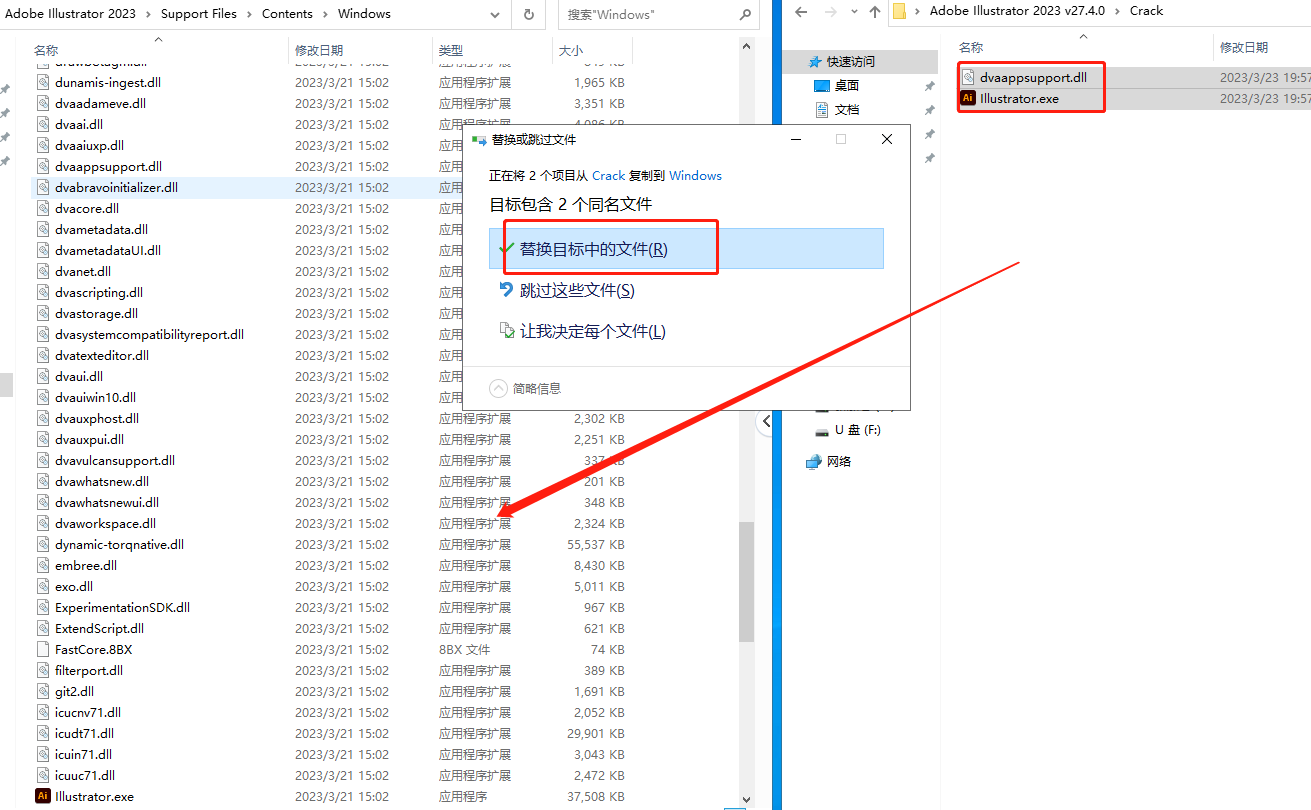Sort by 修改日期 column in Crack folder
Image resolution: width=1311 pixels, height=810 pixels.
(1244, 47)
